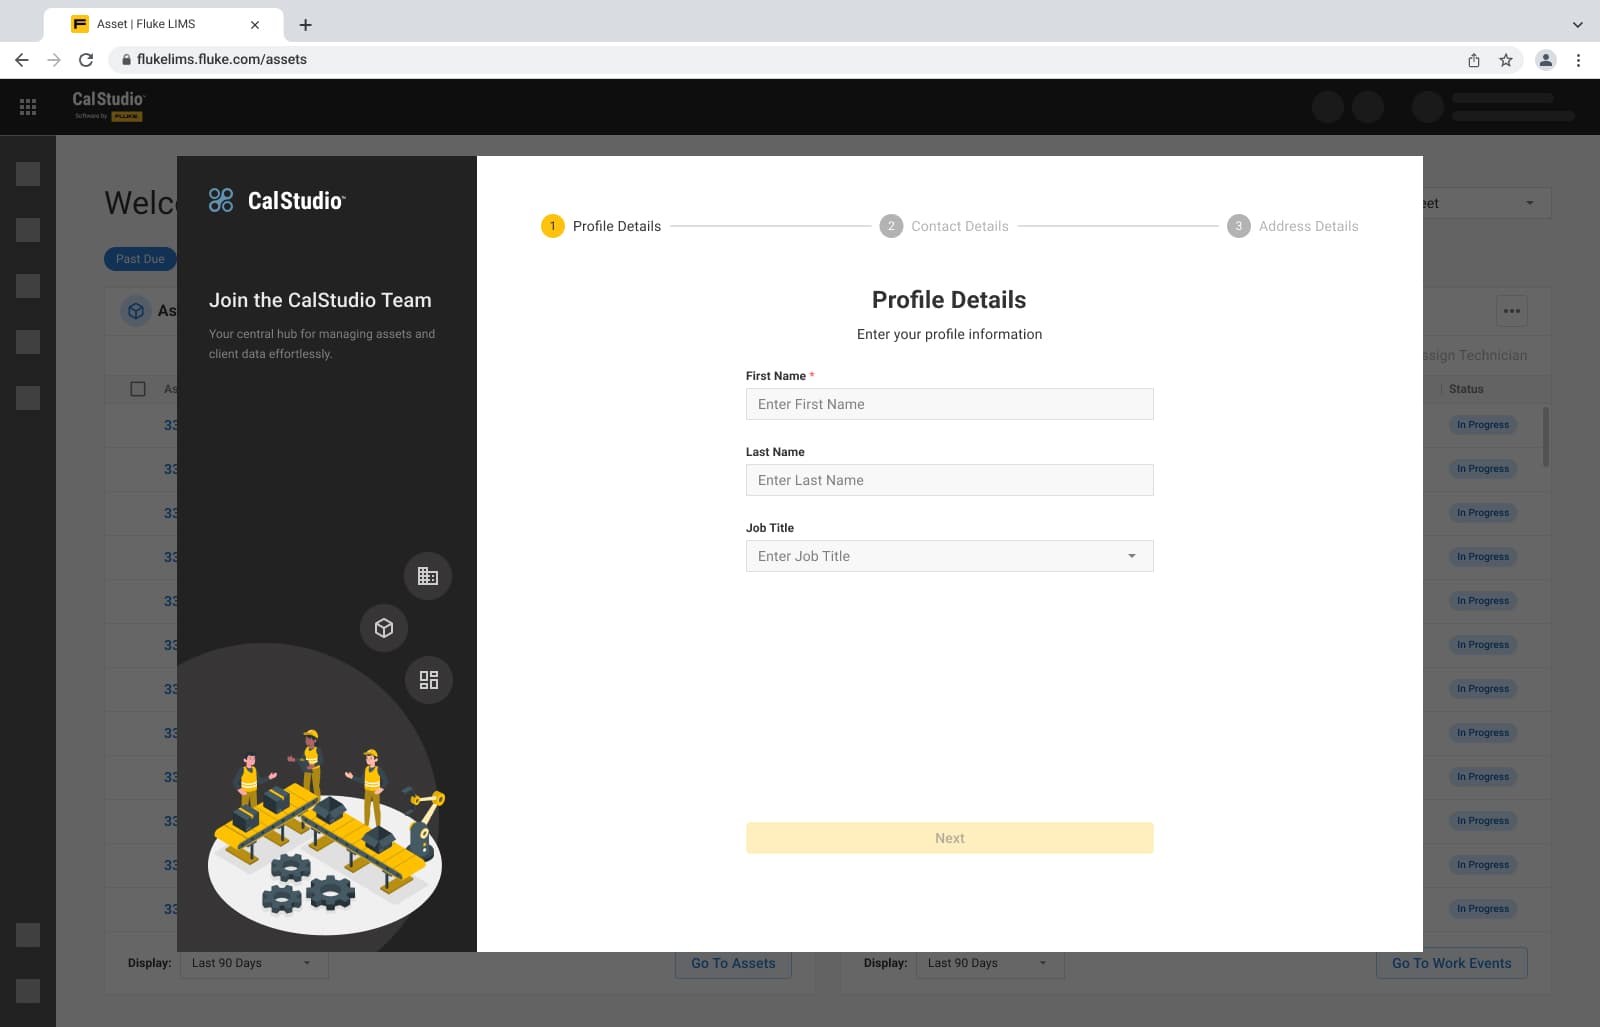Click the Assign Technician label
The image size is (1600, 1027).
point(1475,355)
